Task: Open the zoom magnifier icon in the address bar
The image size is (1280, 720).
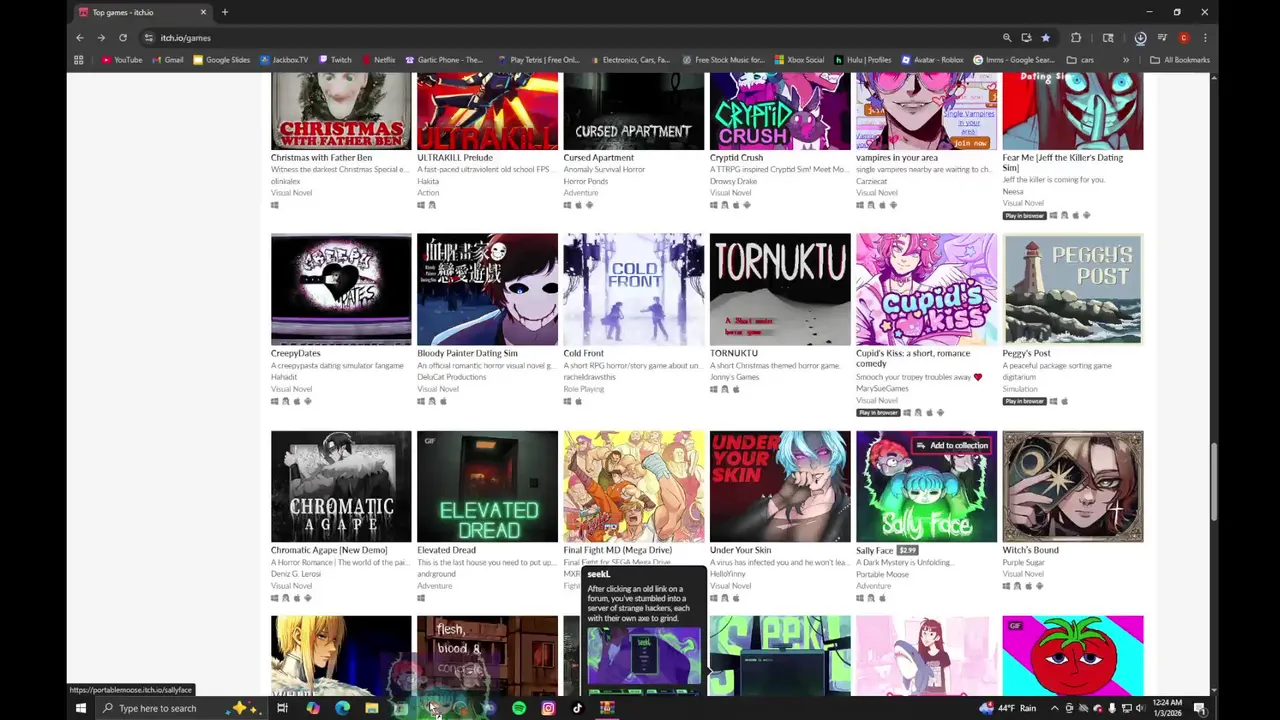Action: pyautogui.click(x=1007, y=38)
